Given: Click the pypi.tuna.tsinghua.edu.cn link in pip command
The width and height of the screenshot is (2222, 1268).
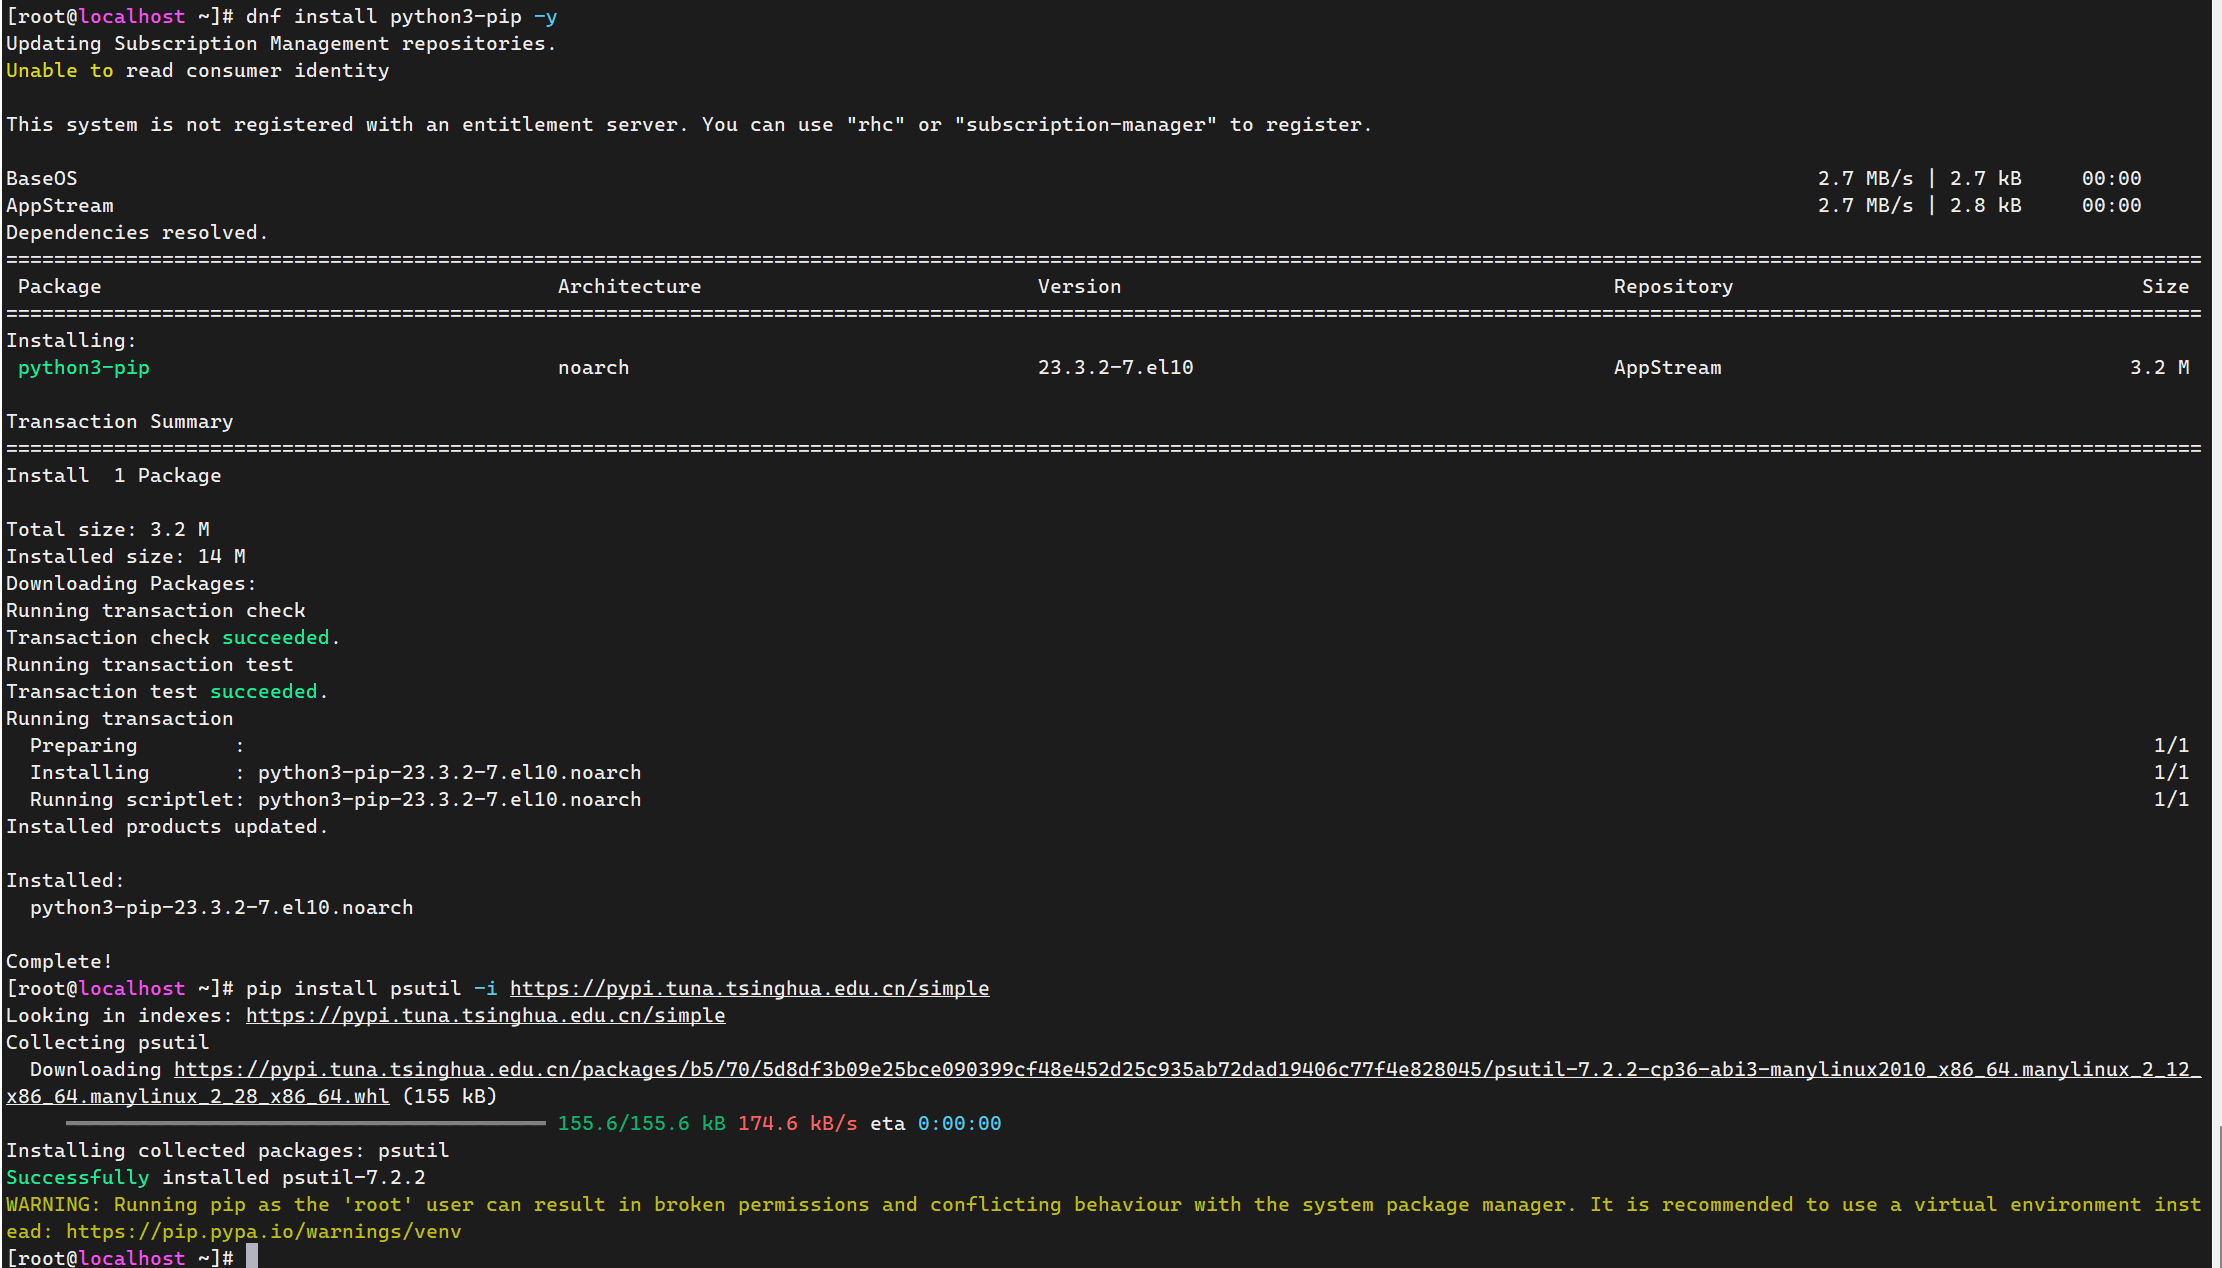Looking at the screenshot, I should [749, 988].
